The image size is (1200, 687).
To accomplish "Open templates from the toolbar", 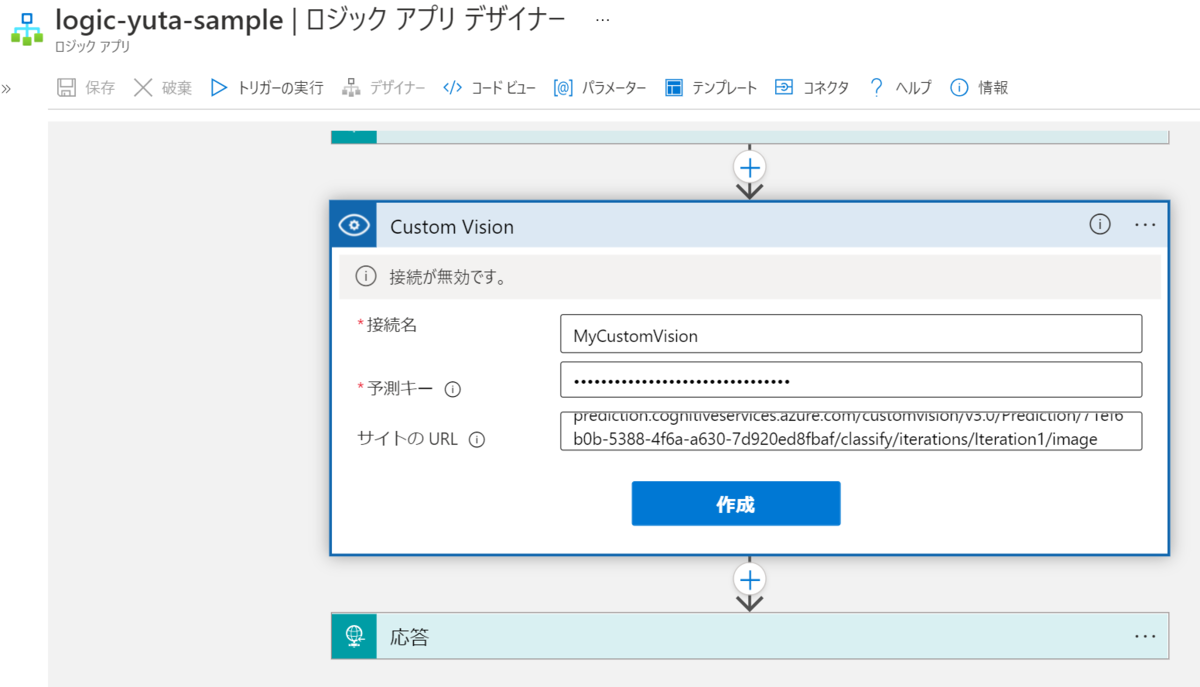I will [x=711, y=88].
